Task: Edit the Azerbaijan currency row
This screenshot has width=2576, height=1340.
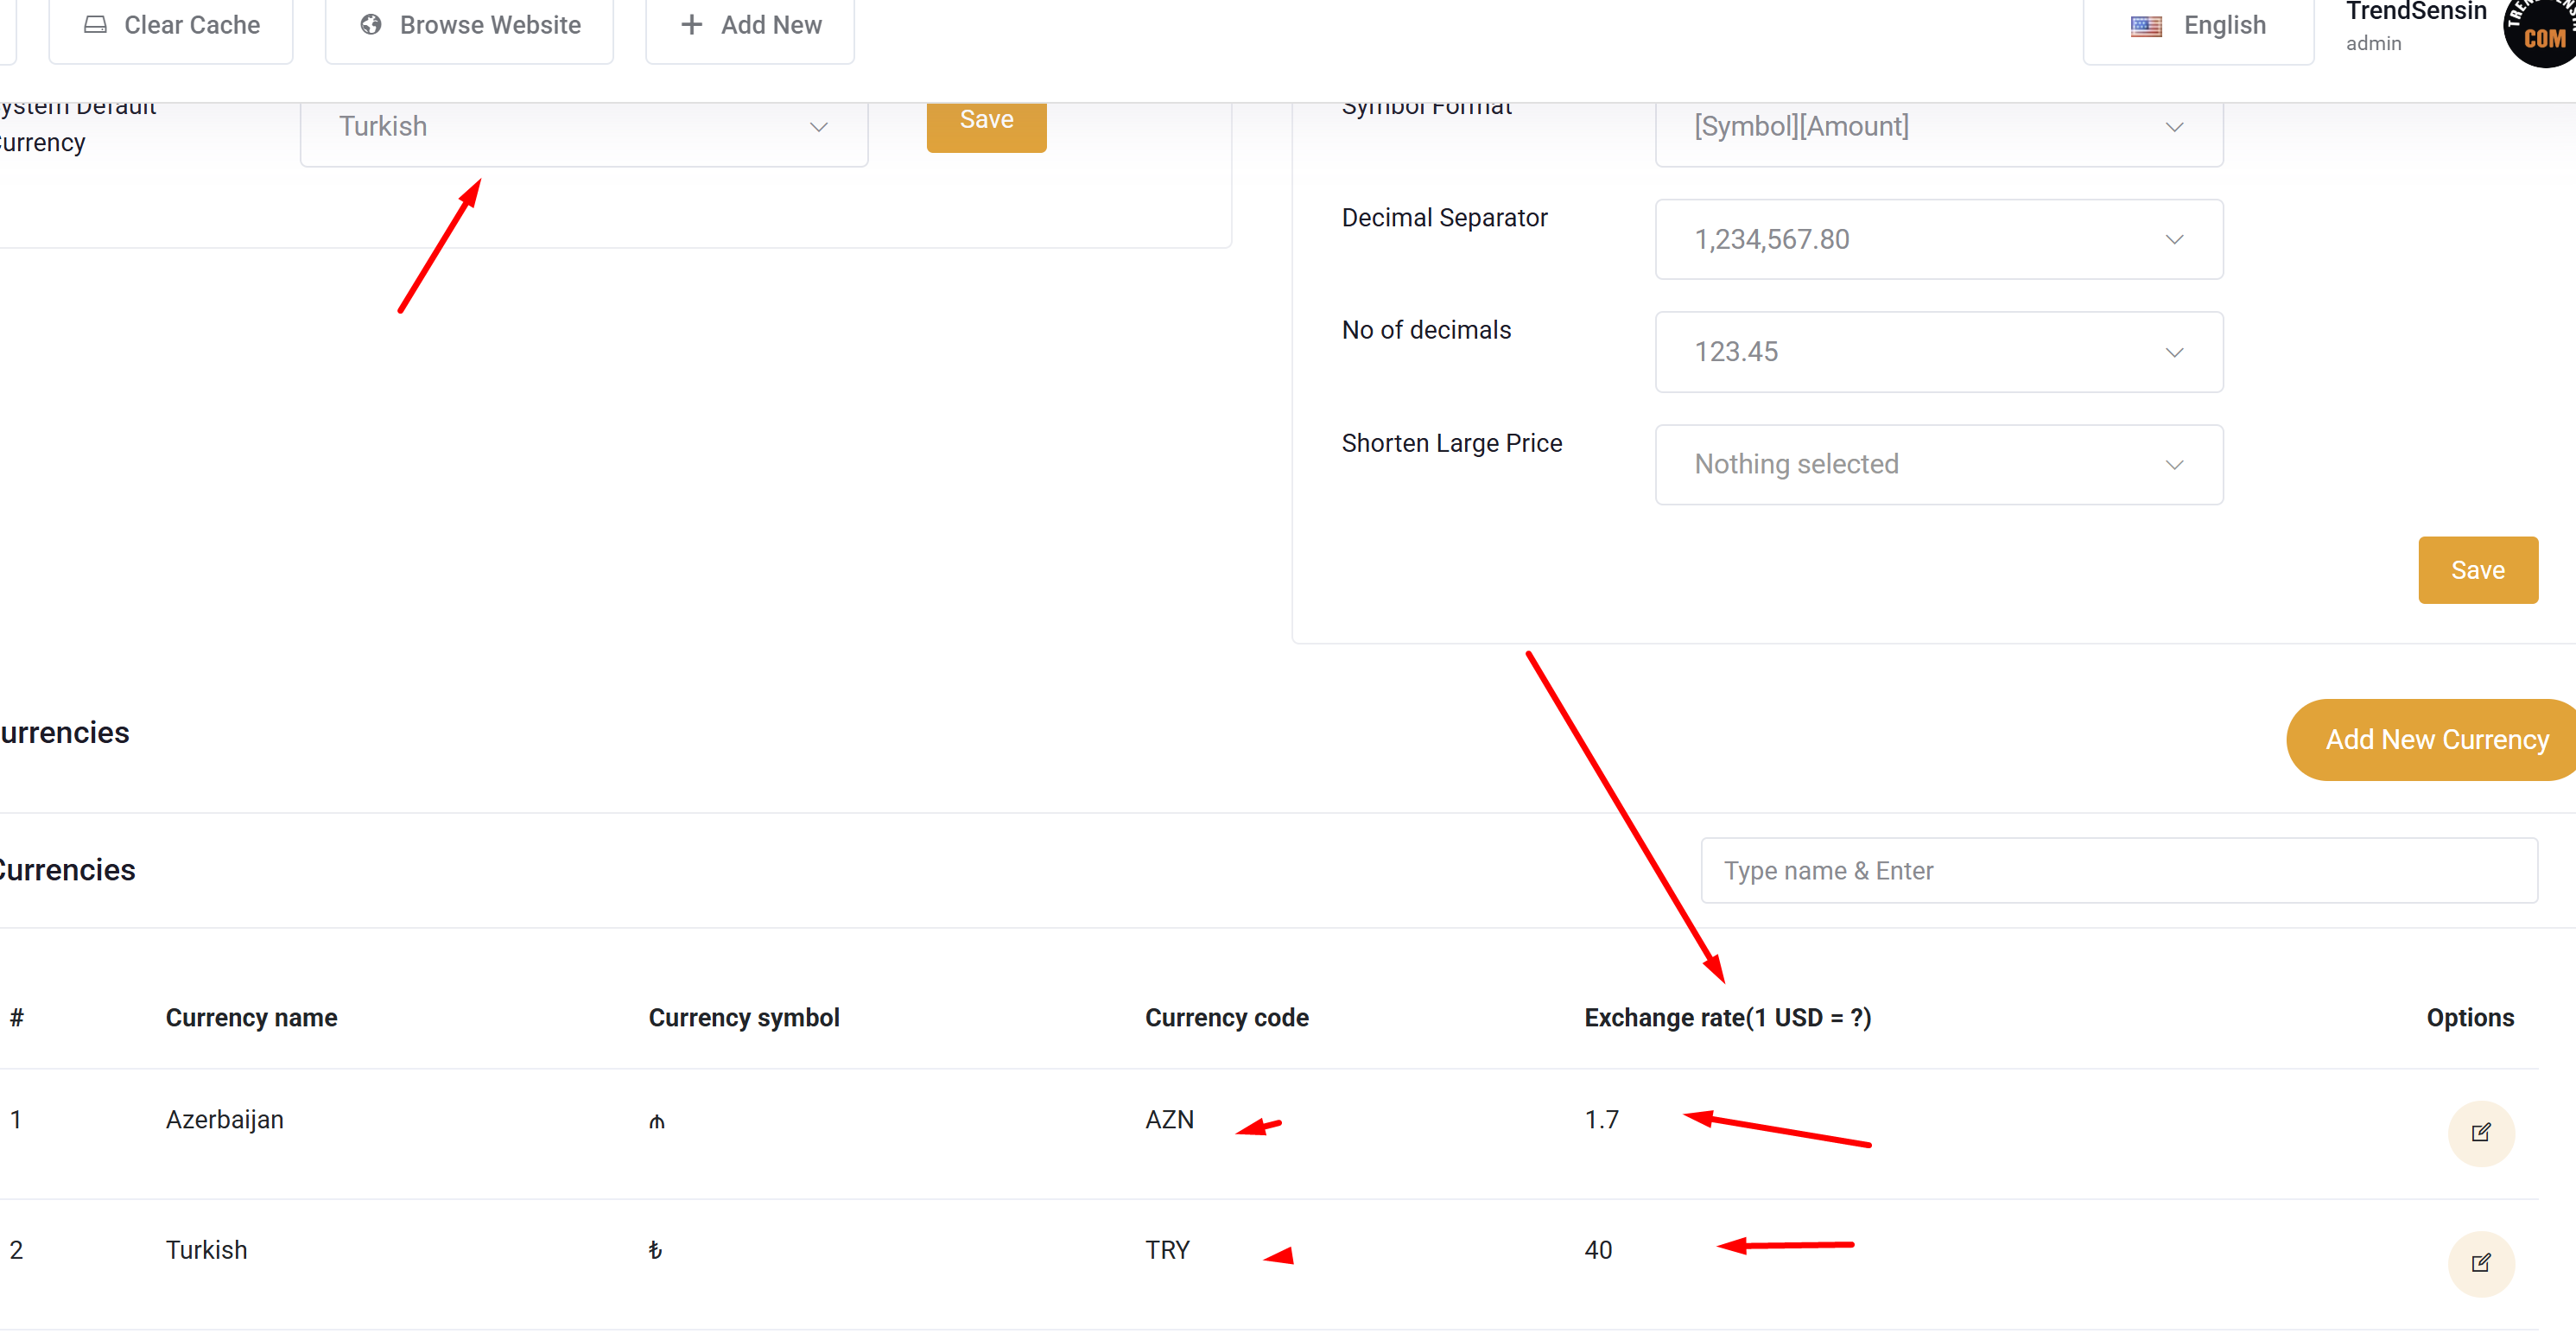Action: tap(2481, 1133)
